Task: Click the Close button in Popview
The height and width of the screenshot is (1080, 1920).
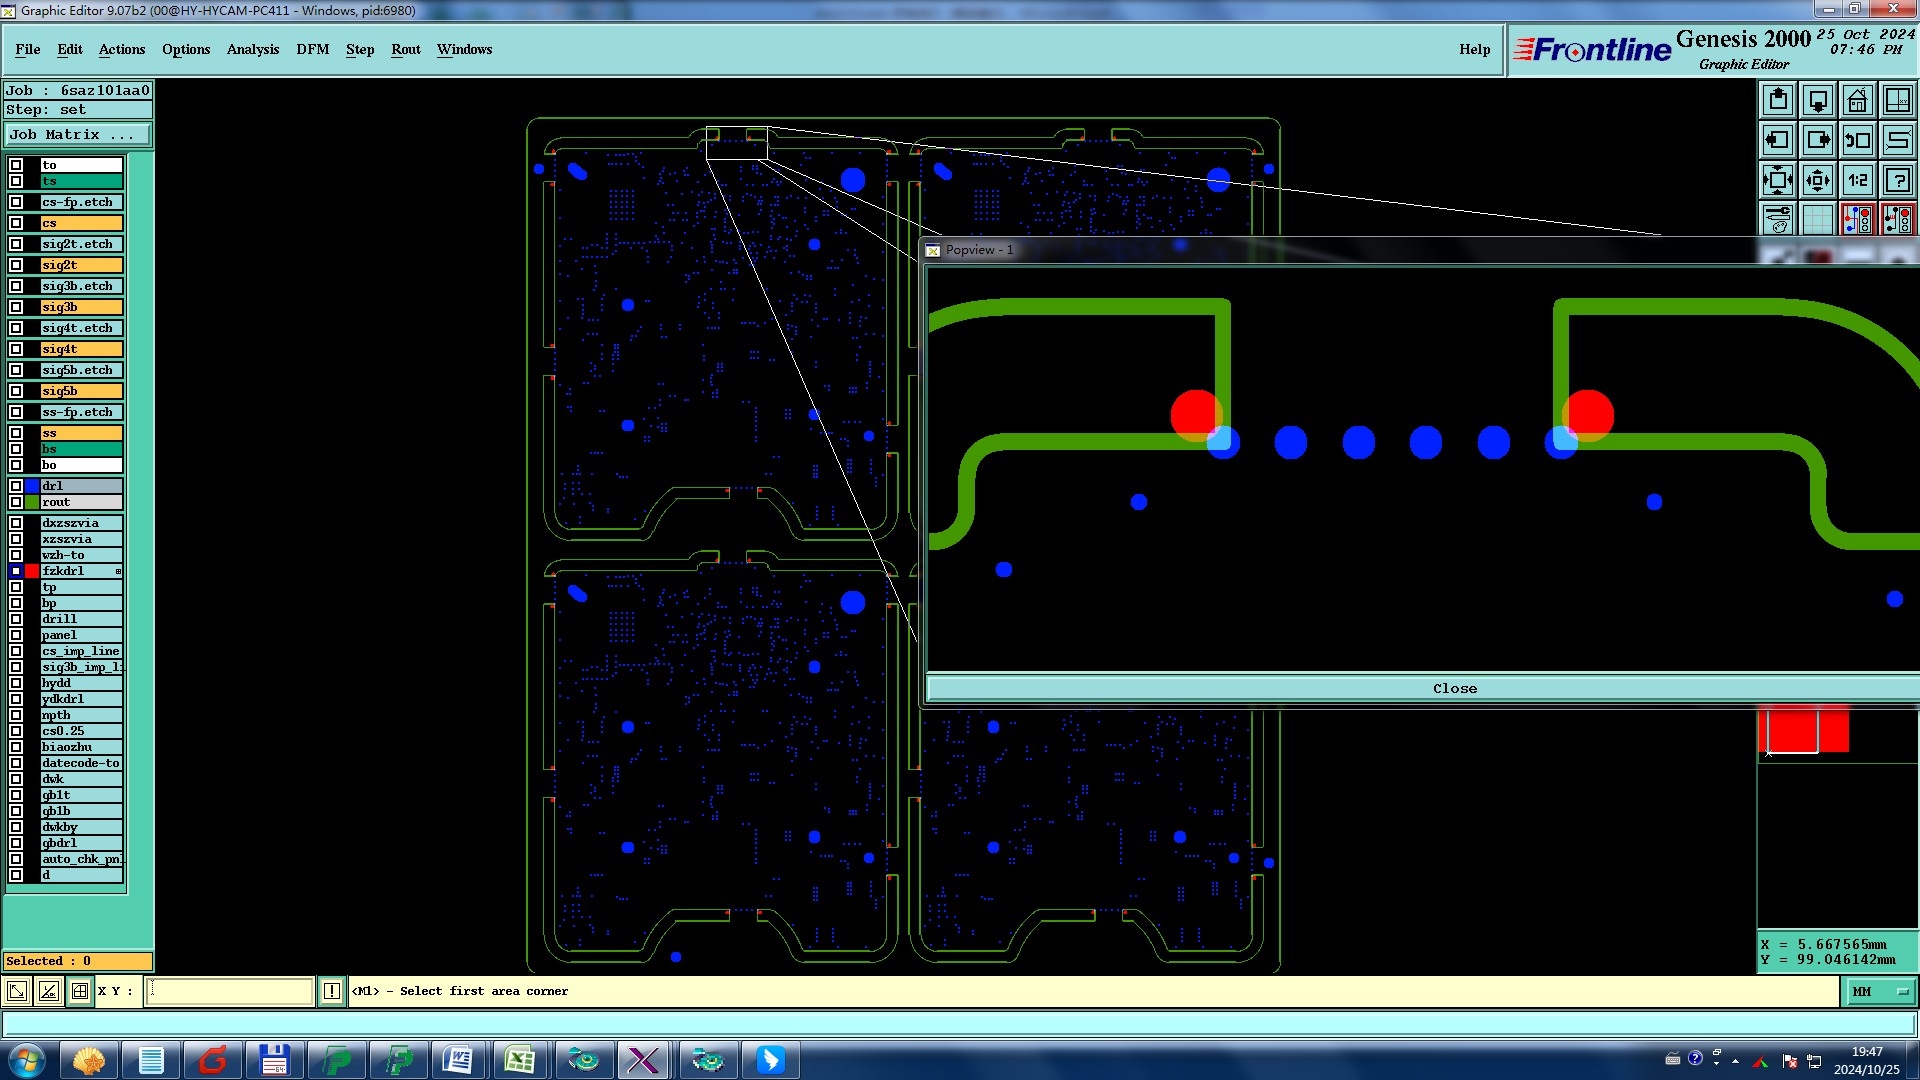Action: pyautogui.click(x=1453, y=688)
